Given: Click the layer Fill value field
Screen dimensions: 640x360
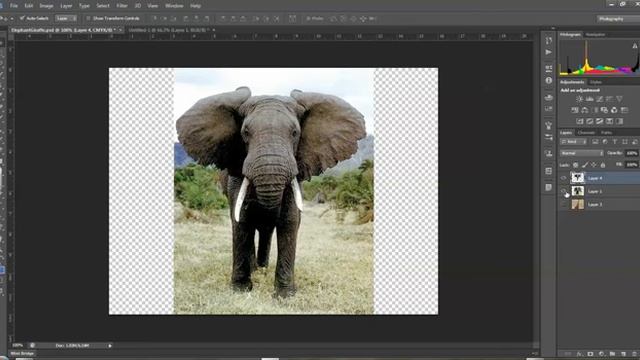Looking at the screenshot, I should click(632, 165).
